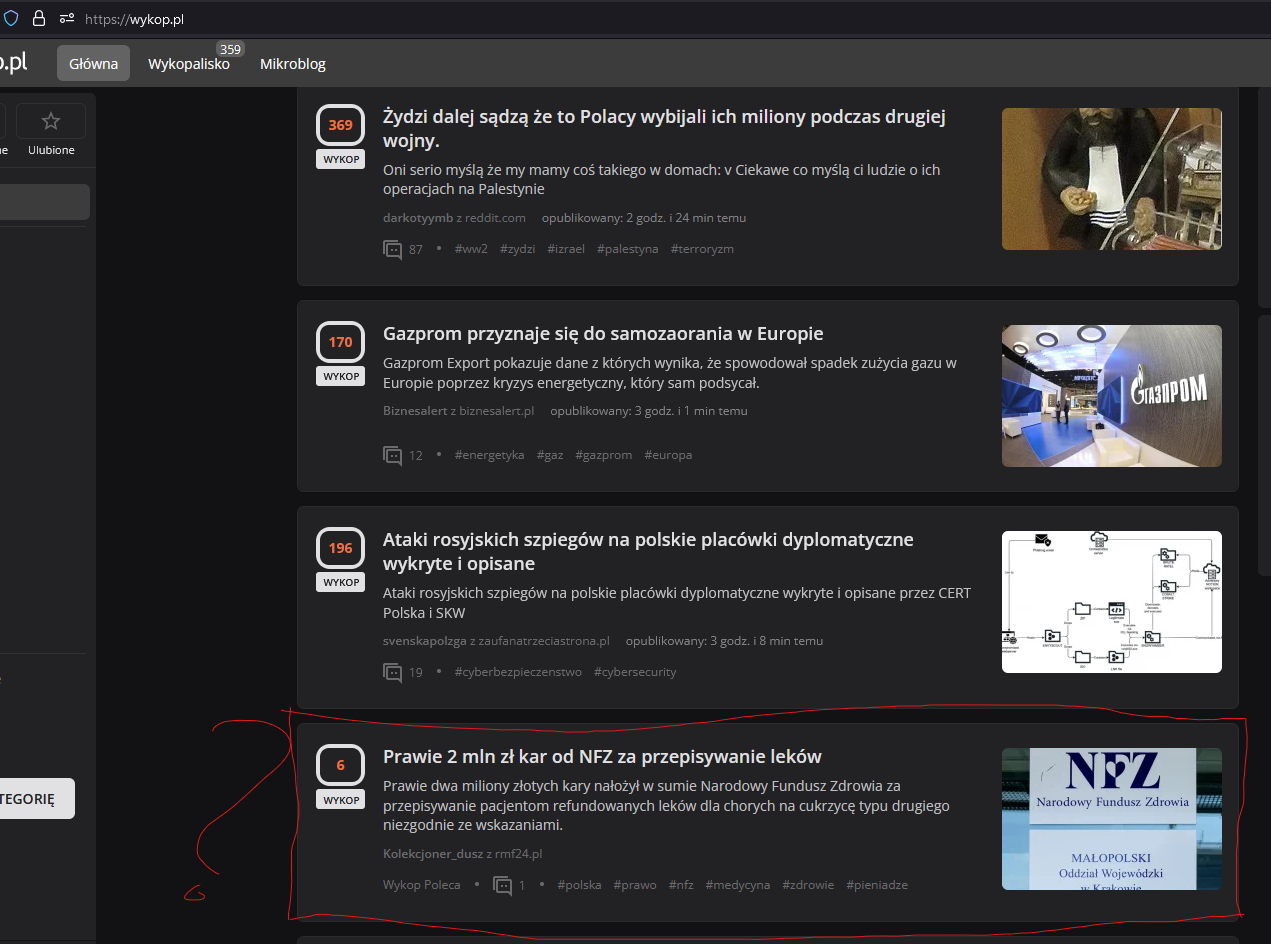The image size is (1271, 944).
Task: Upvote the Russian spies post via WYKOP
Action: [x=341, y=582]
